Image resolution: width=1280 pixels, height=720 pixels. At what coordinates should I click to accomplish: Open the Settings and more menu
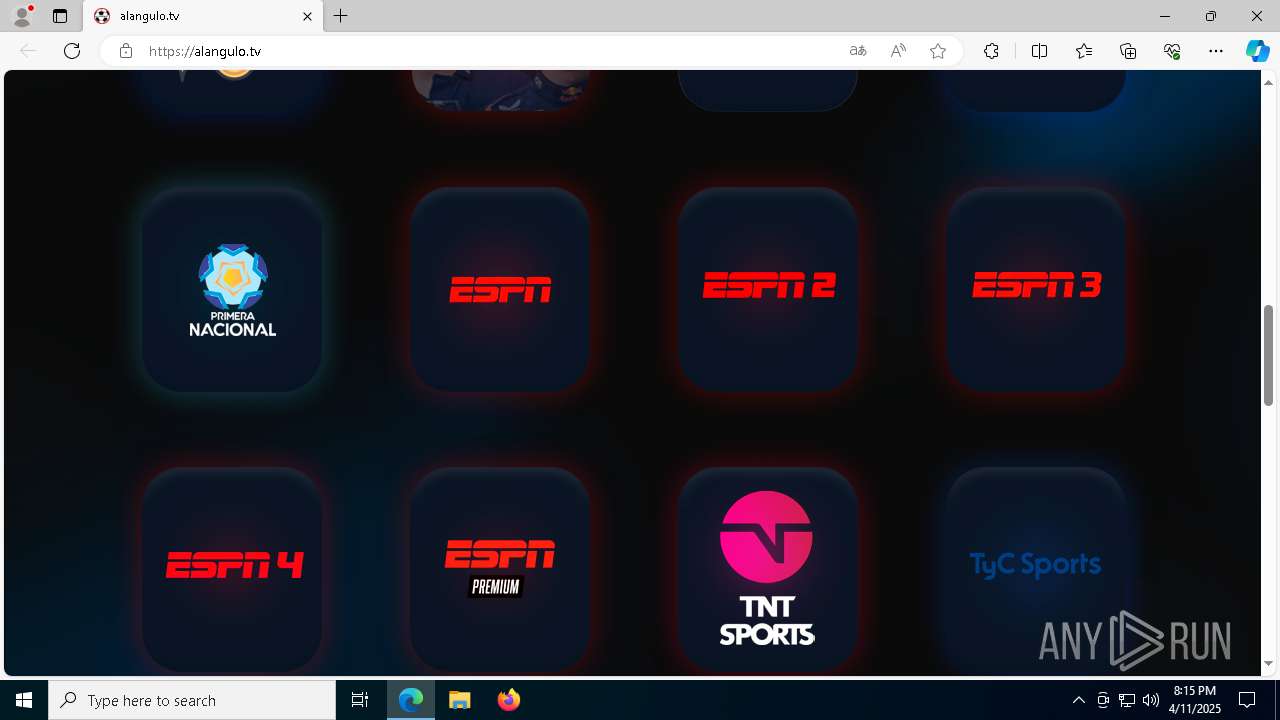(1216, 51)
